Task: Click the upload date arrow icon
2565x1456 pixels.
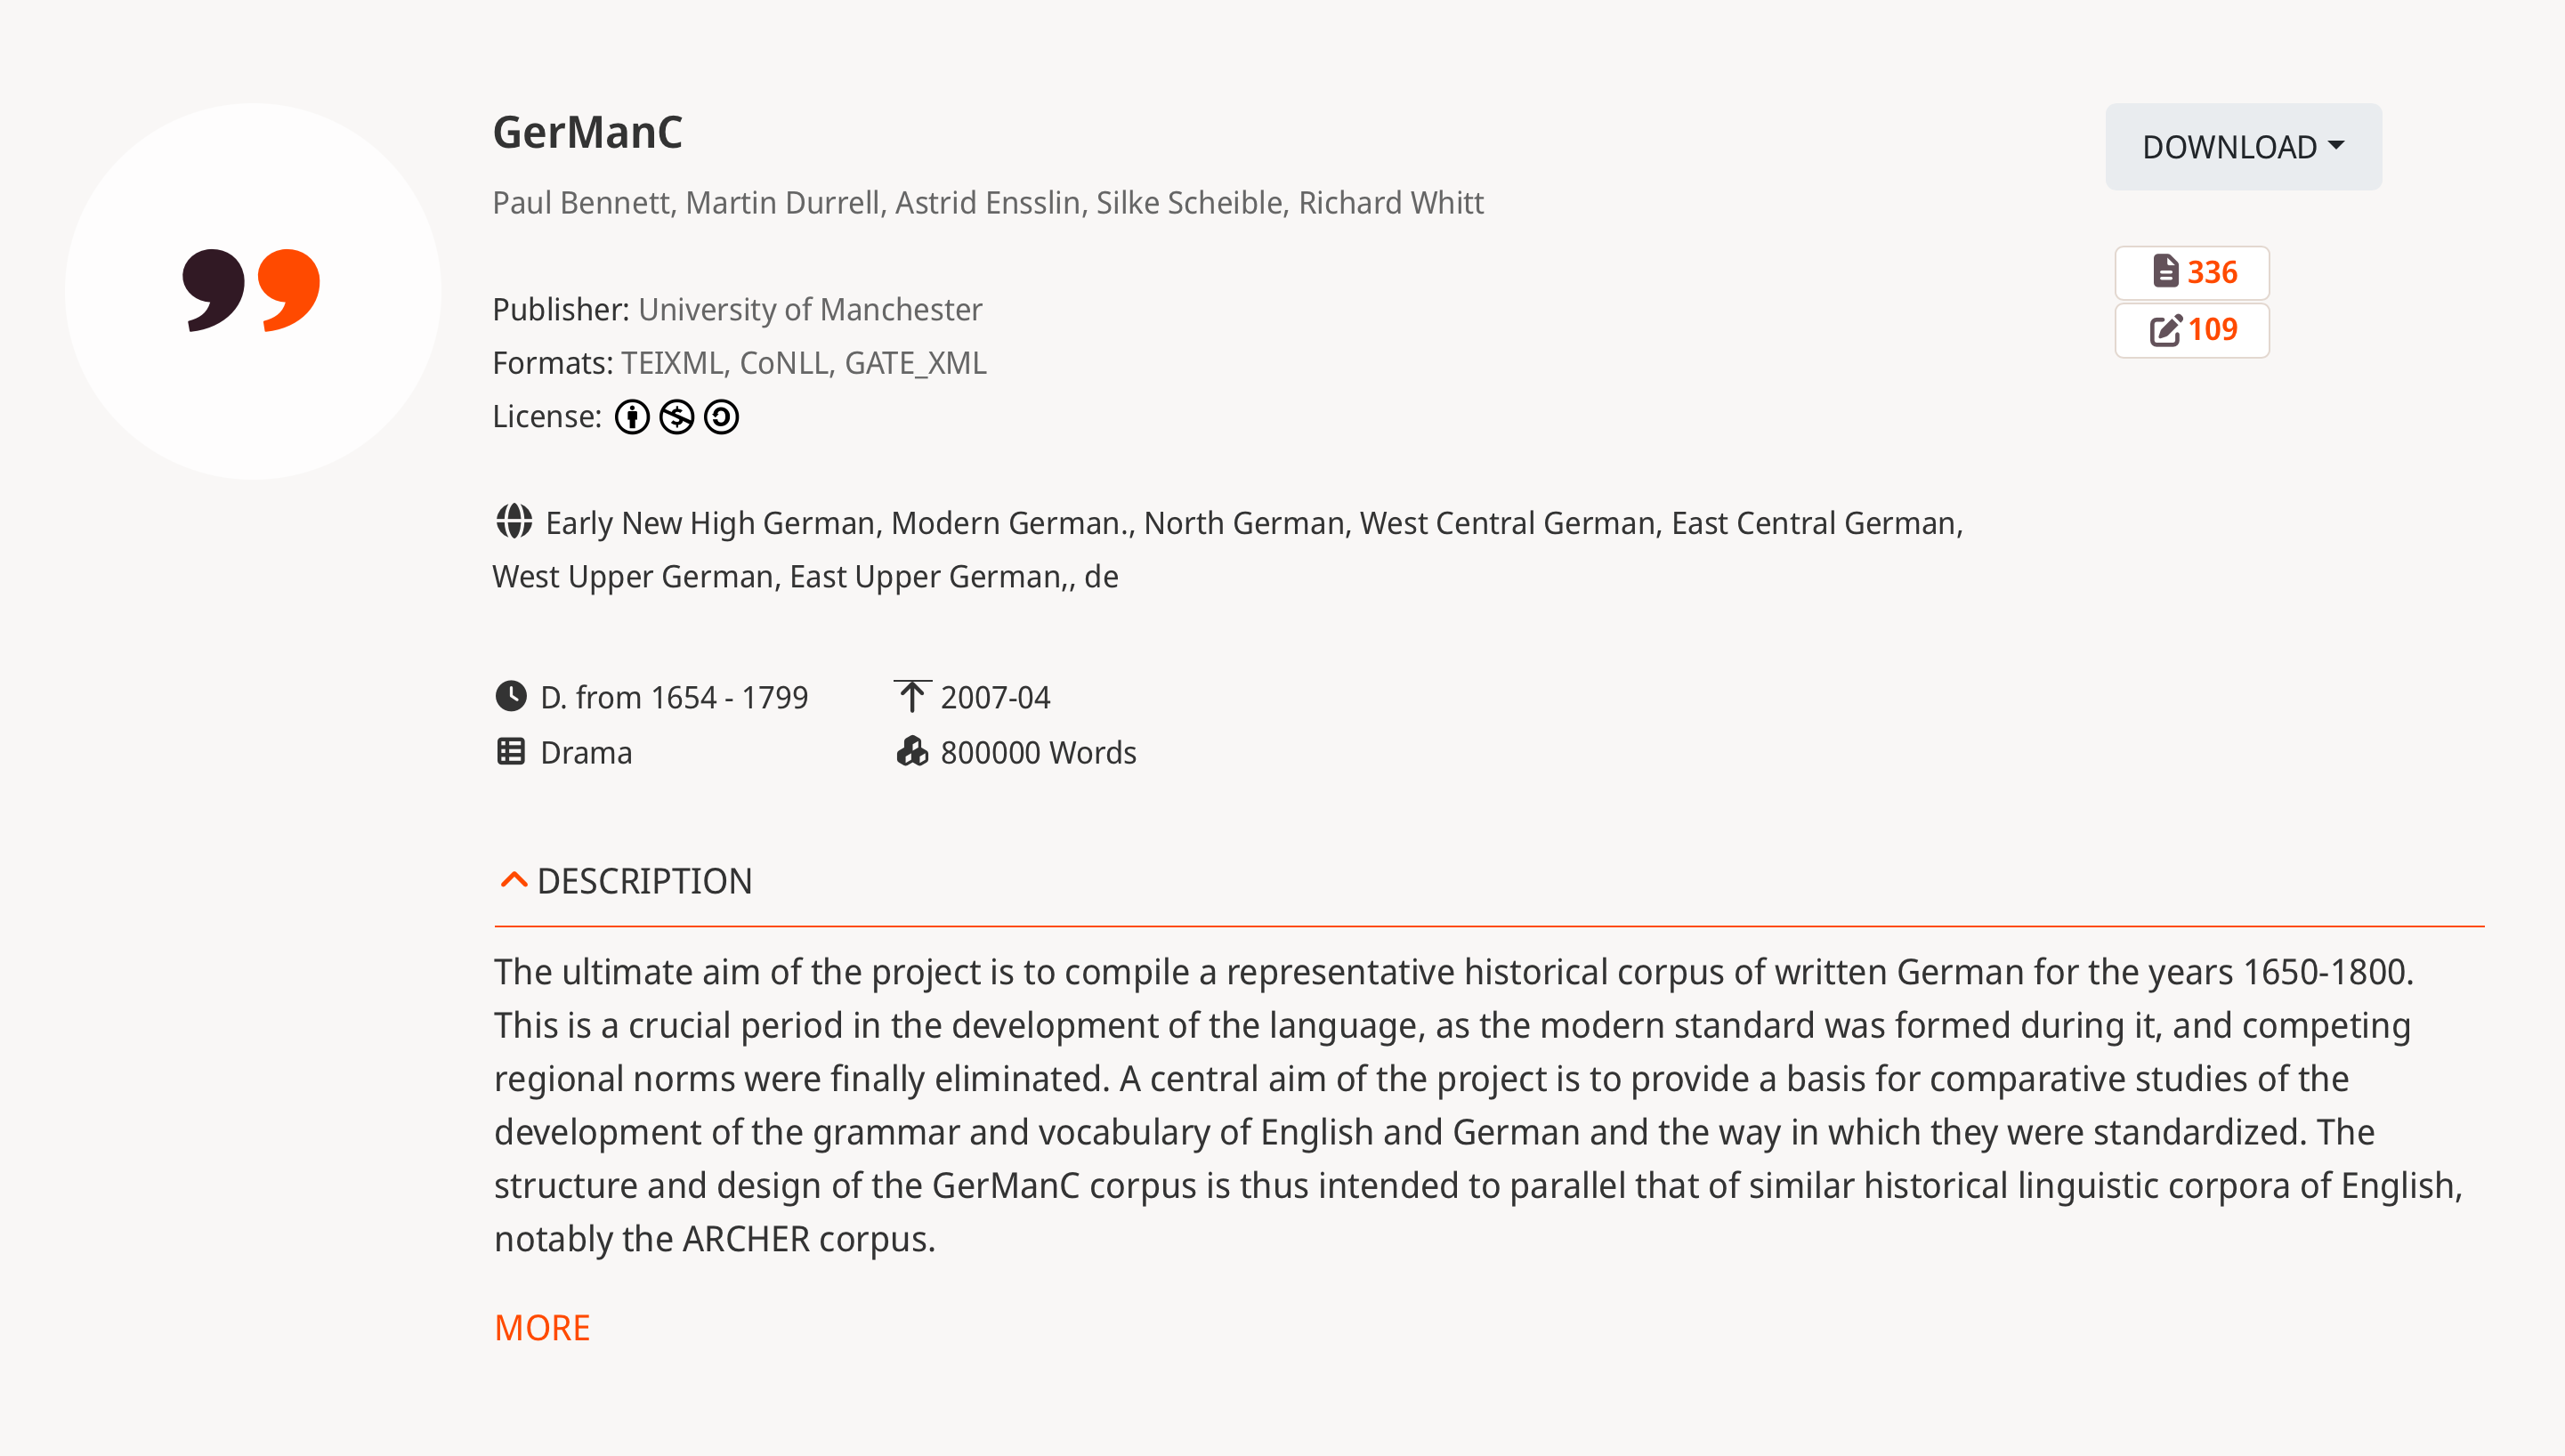Action: point(911,696)
